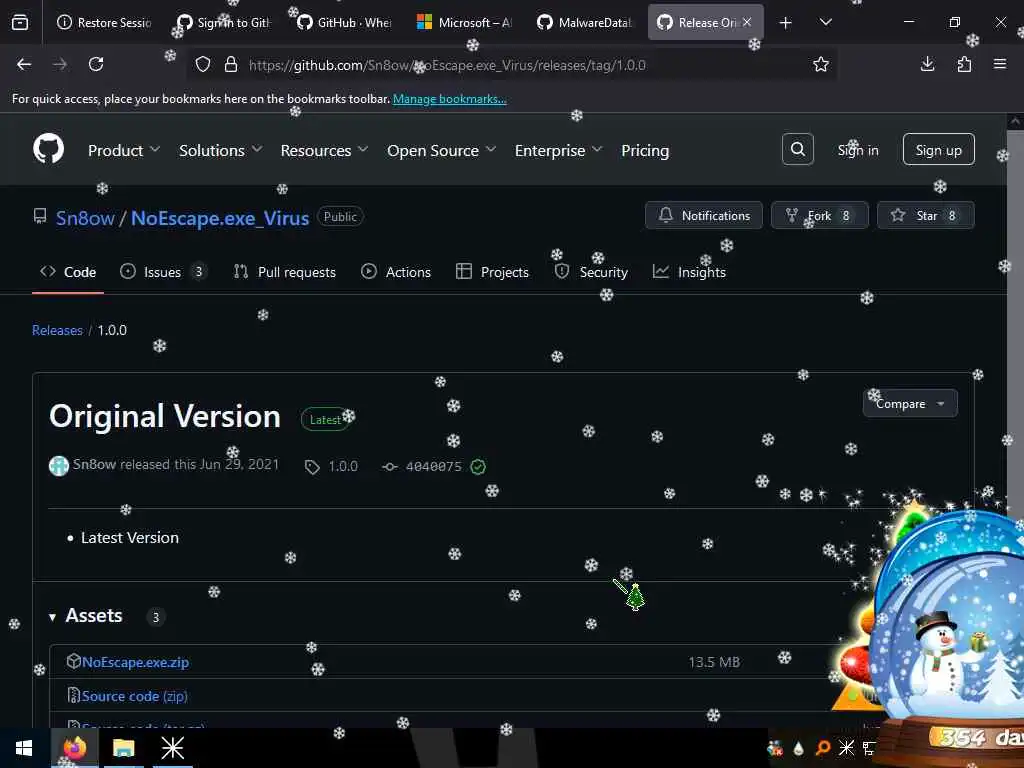Viewport: 1024px width, 768px height.
Task: Open the water drop tray icon
Action: coord(799,748)
